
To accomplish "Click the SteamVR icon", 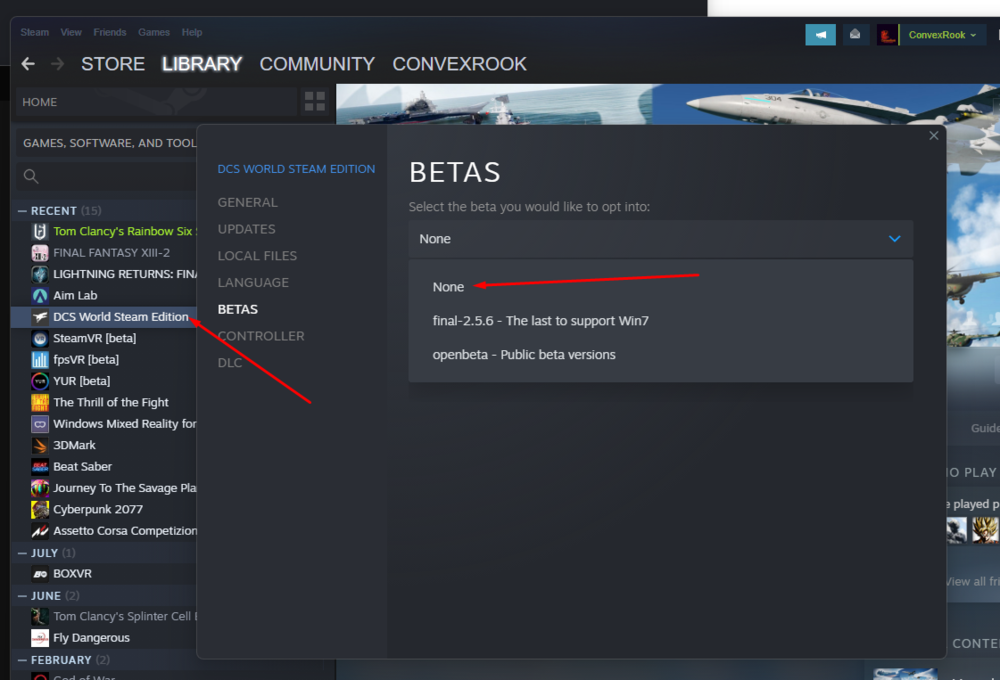I will coord(40,339).
